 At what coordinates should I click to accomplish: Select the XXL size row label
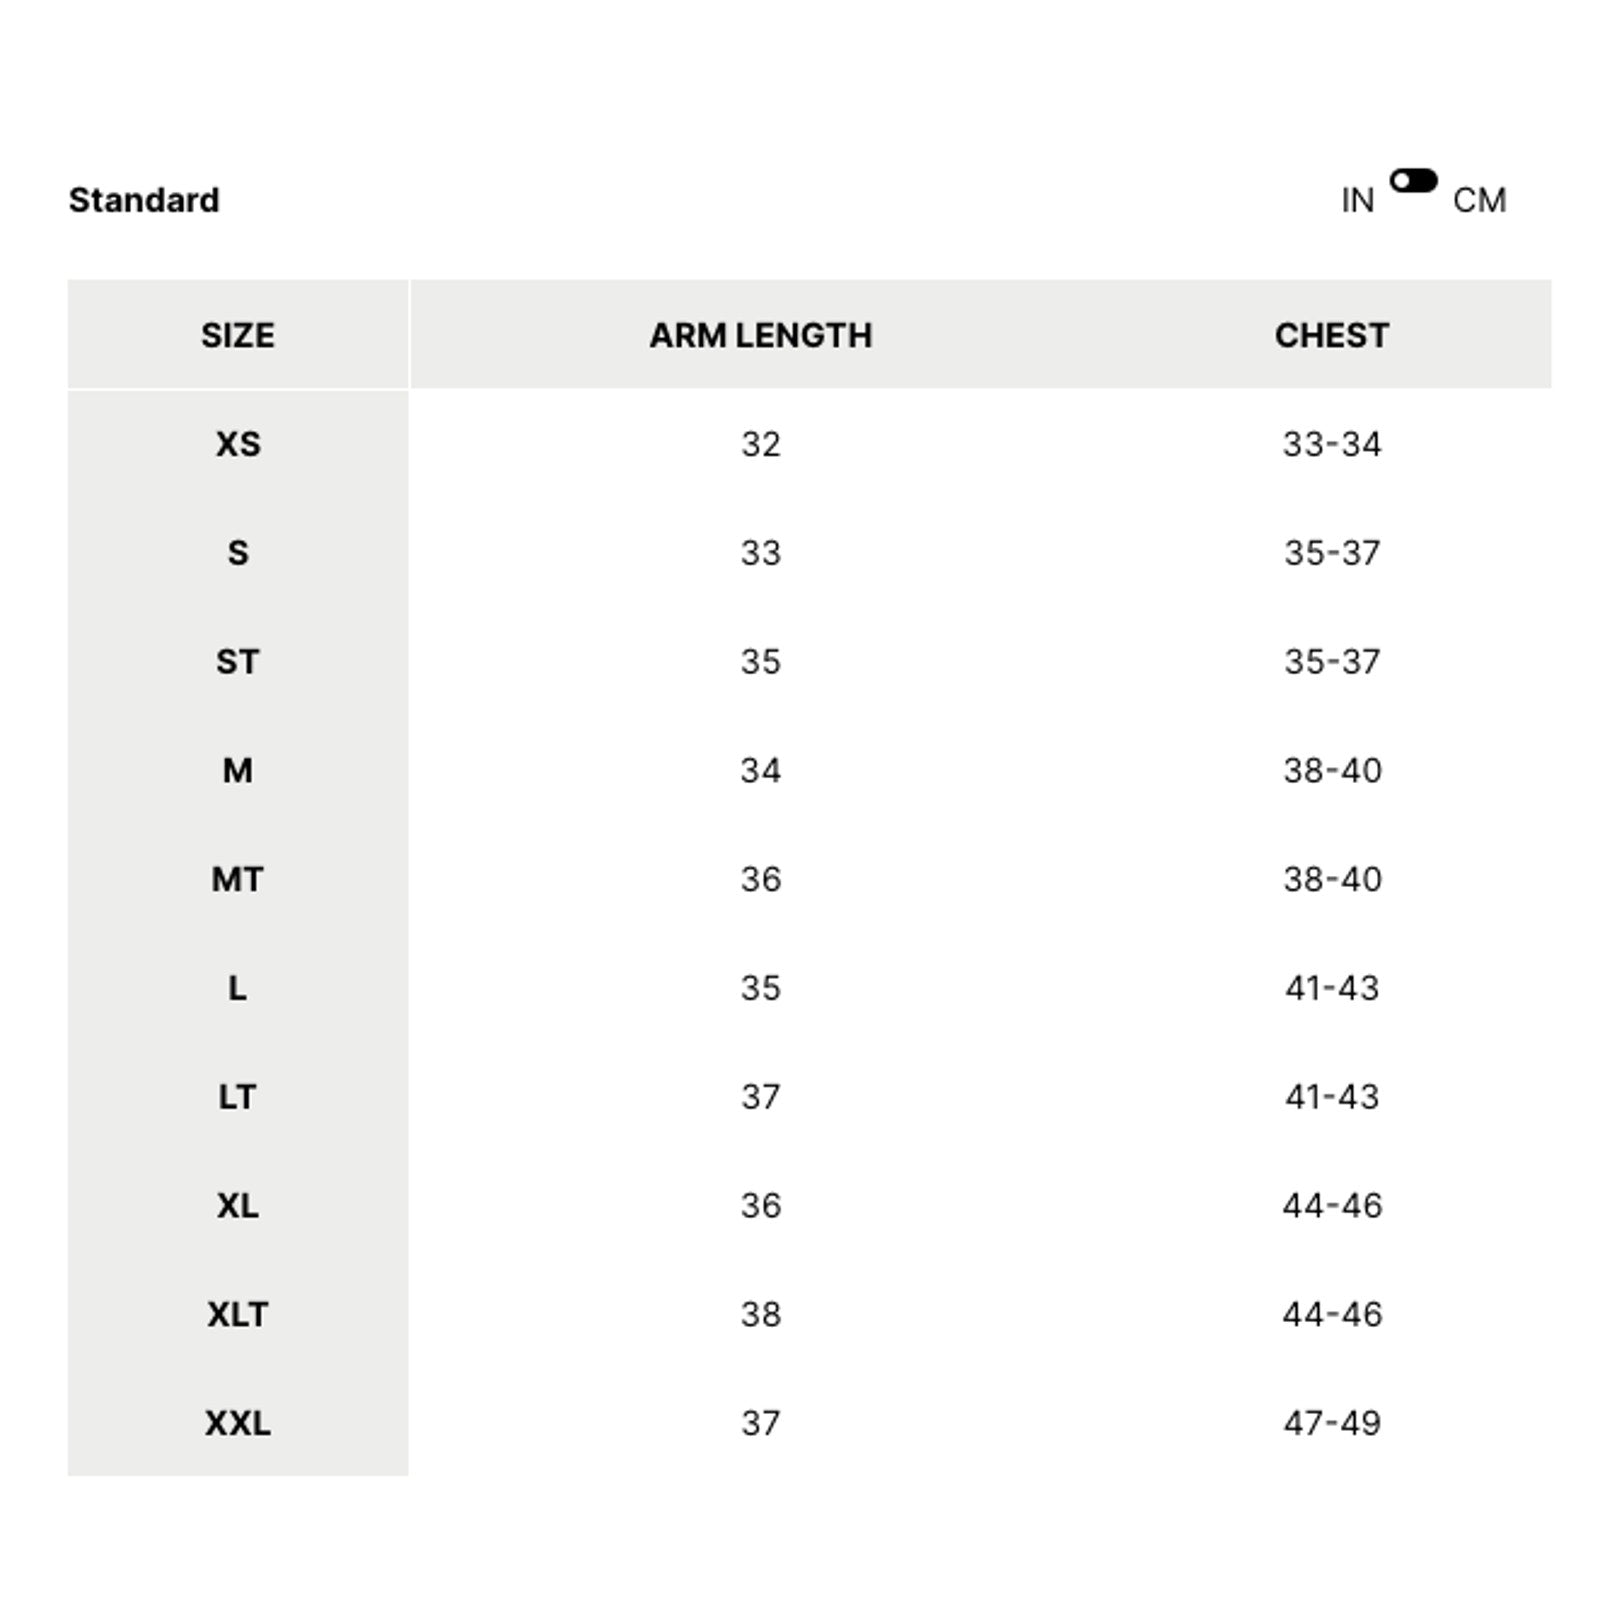point(238,1423)
